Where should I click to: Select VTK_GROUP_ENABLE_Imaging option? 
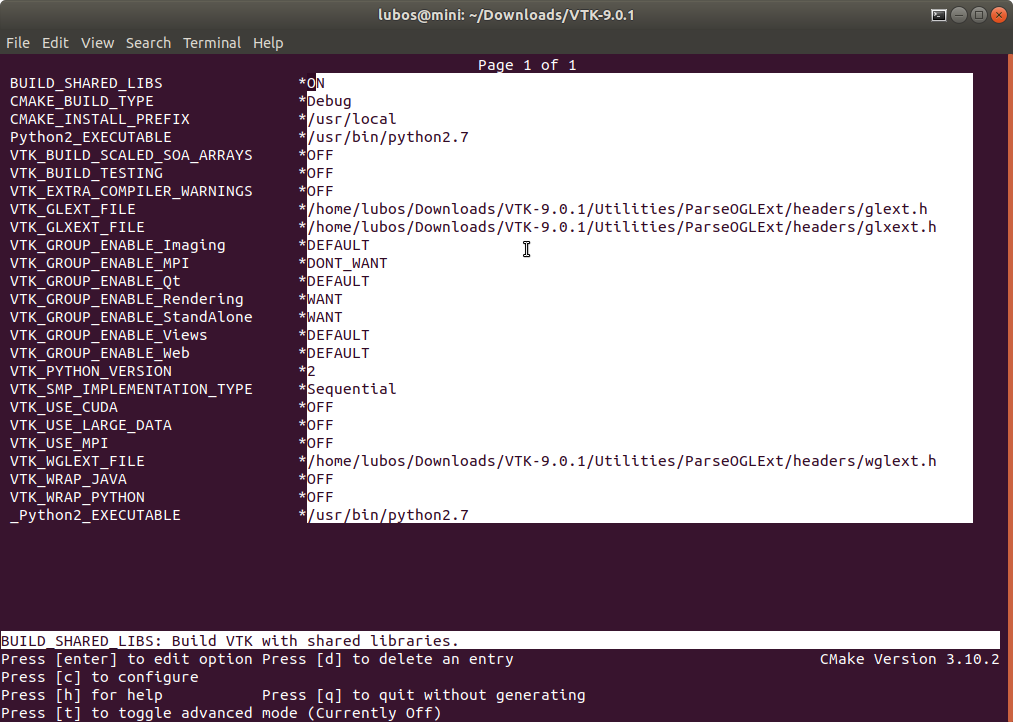(x=118, y=245)
